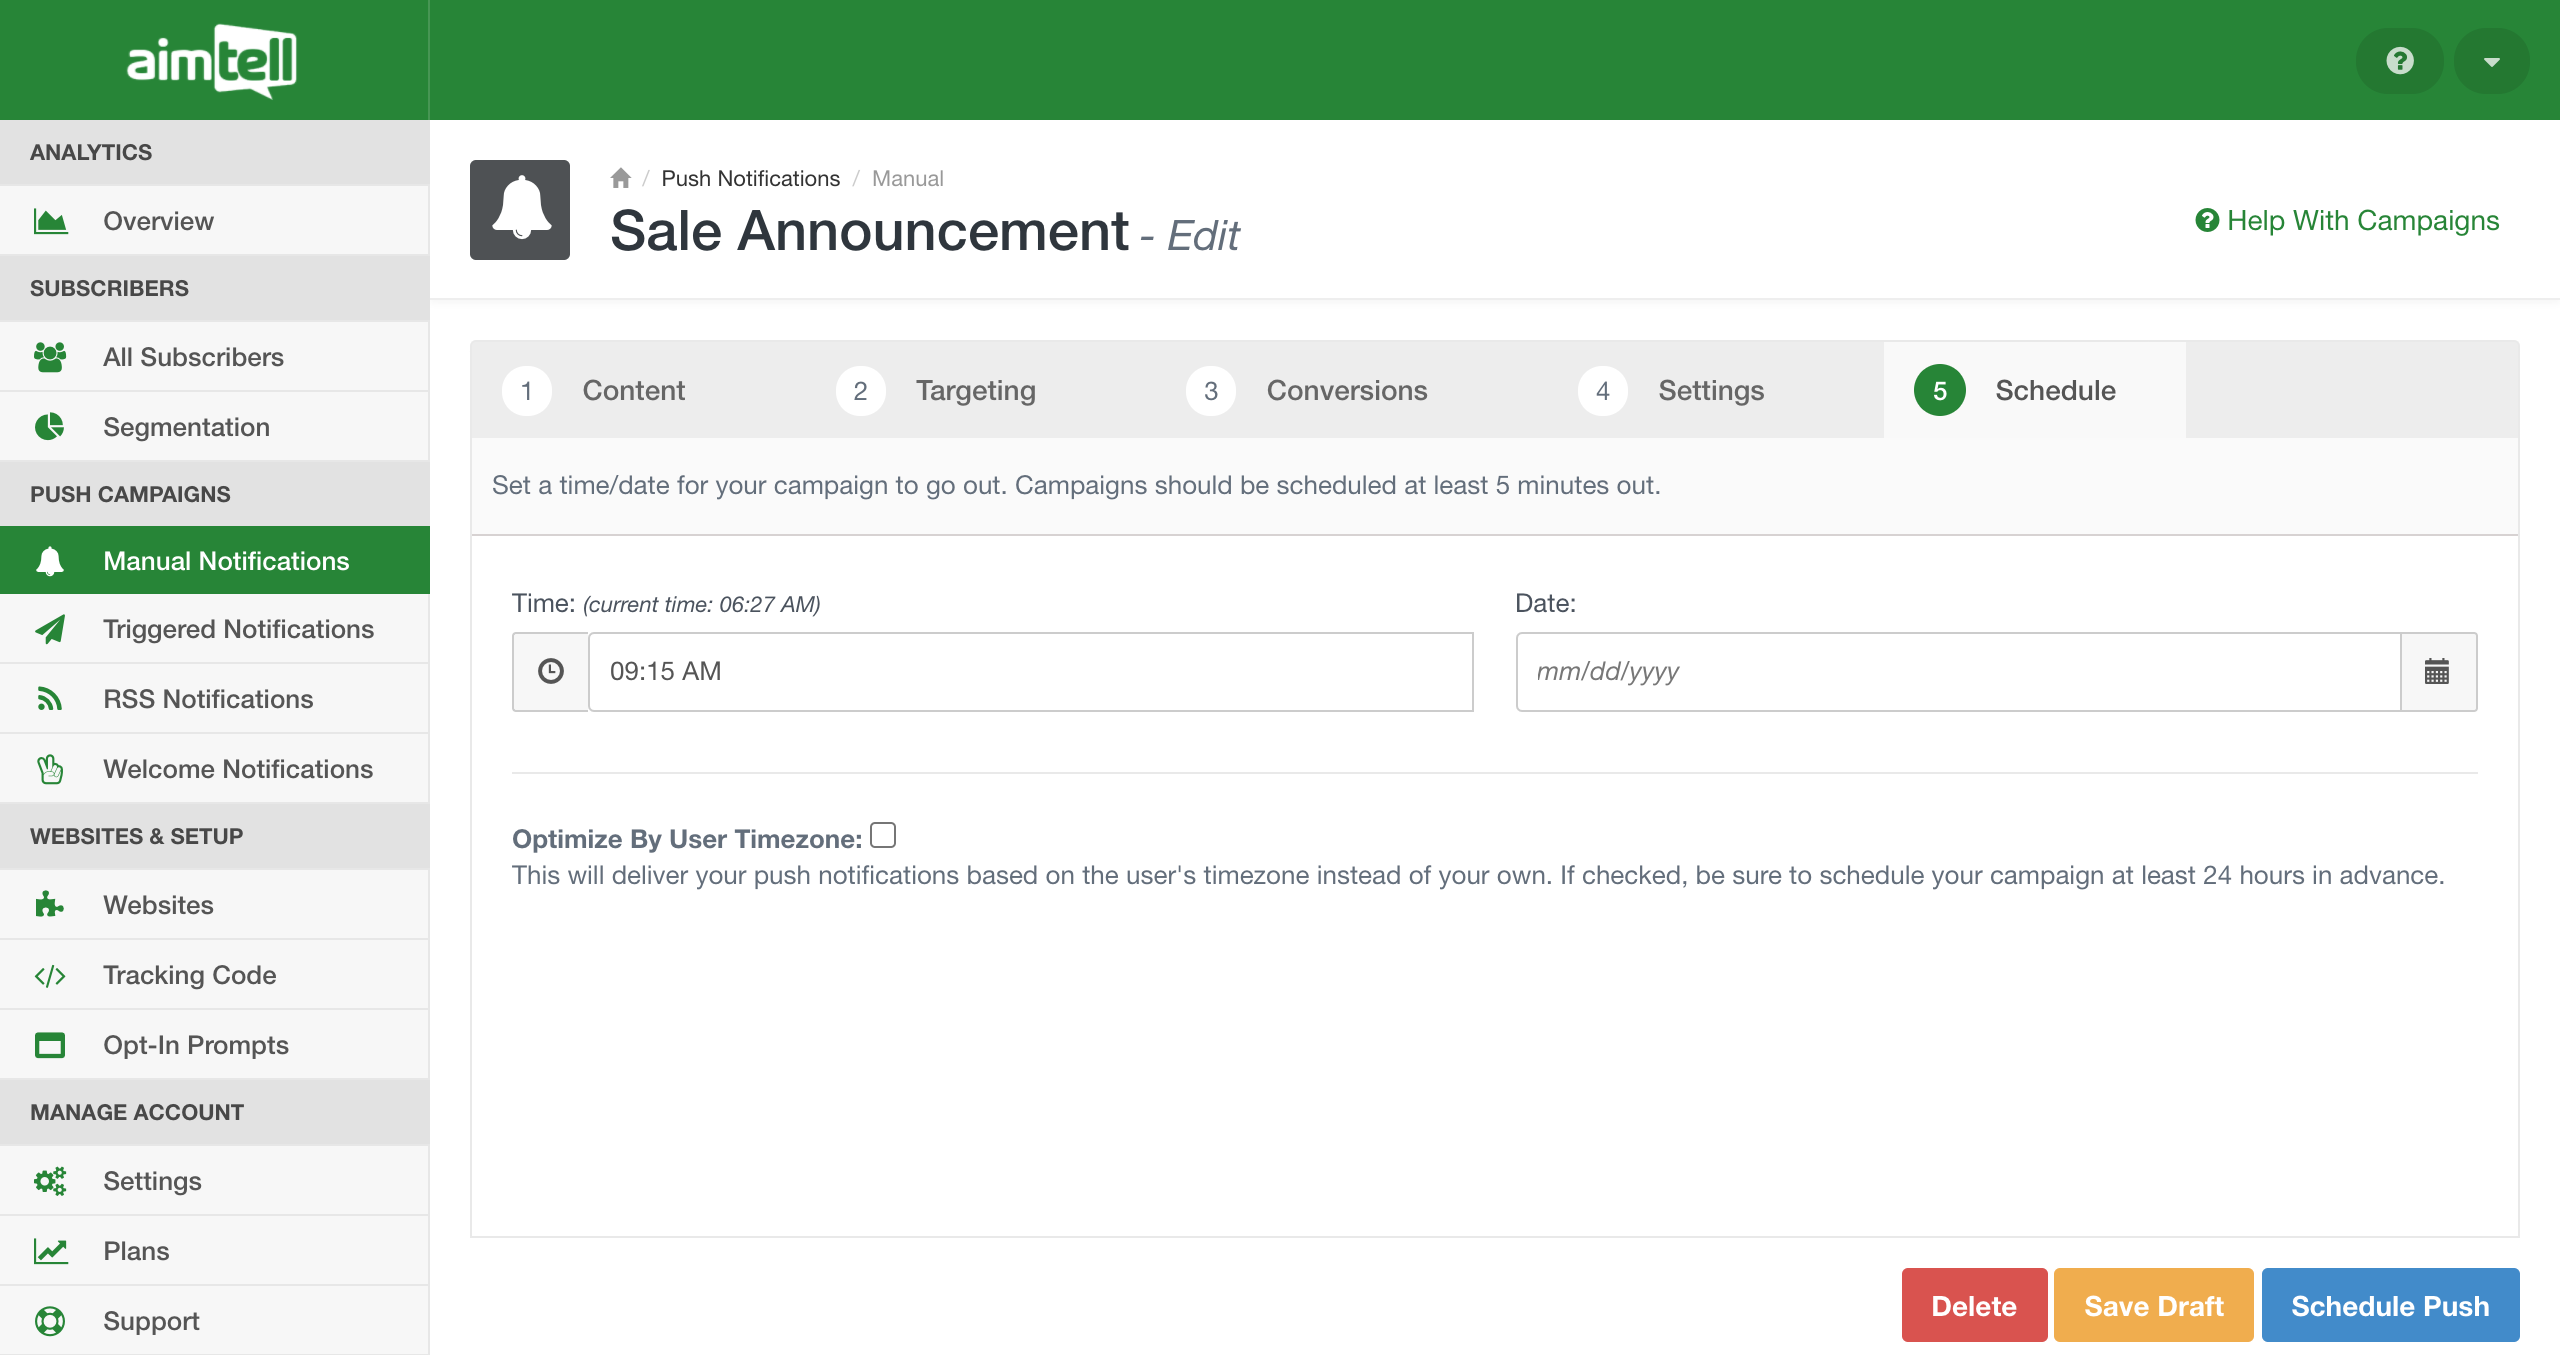Click the home breadcrumb icon

coord(620,178)
